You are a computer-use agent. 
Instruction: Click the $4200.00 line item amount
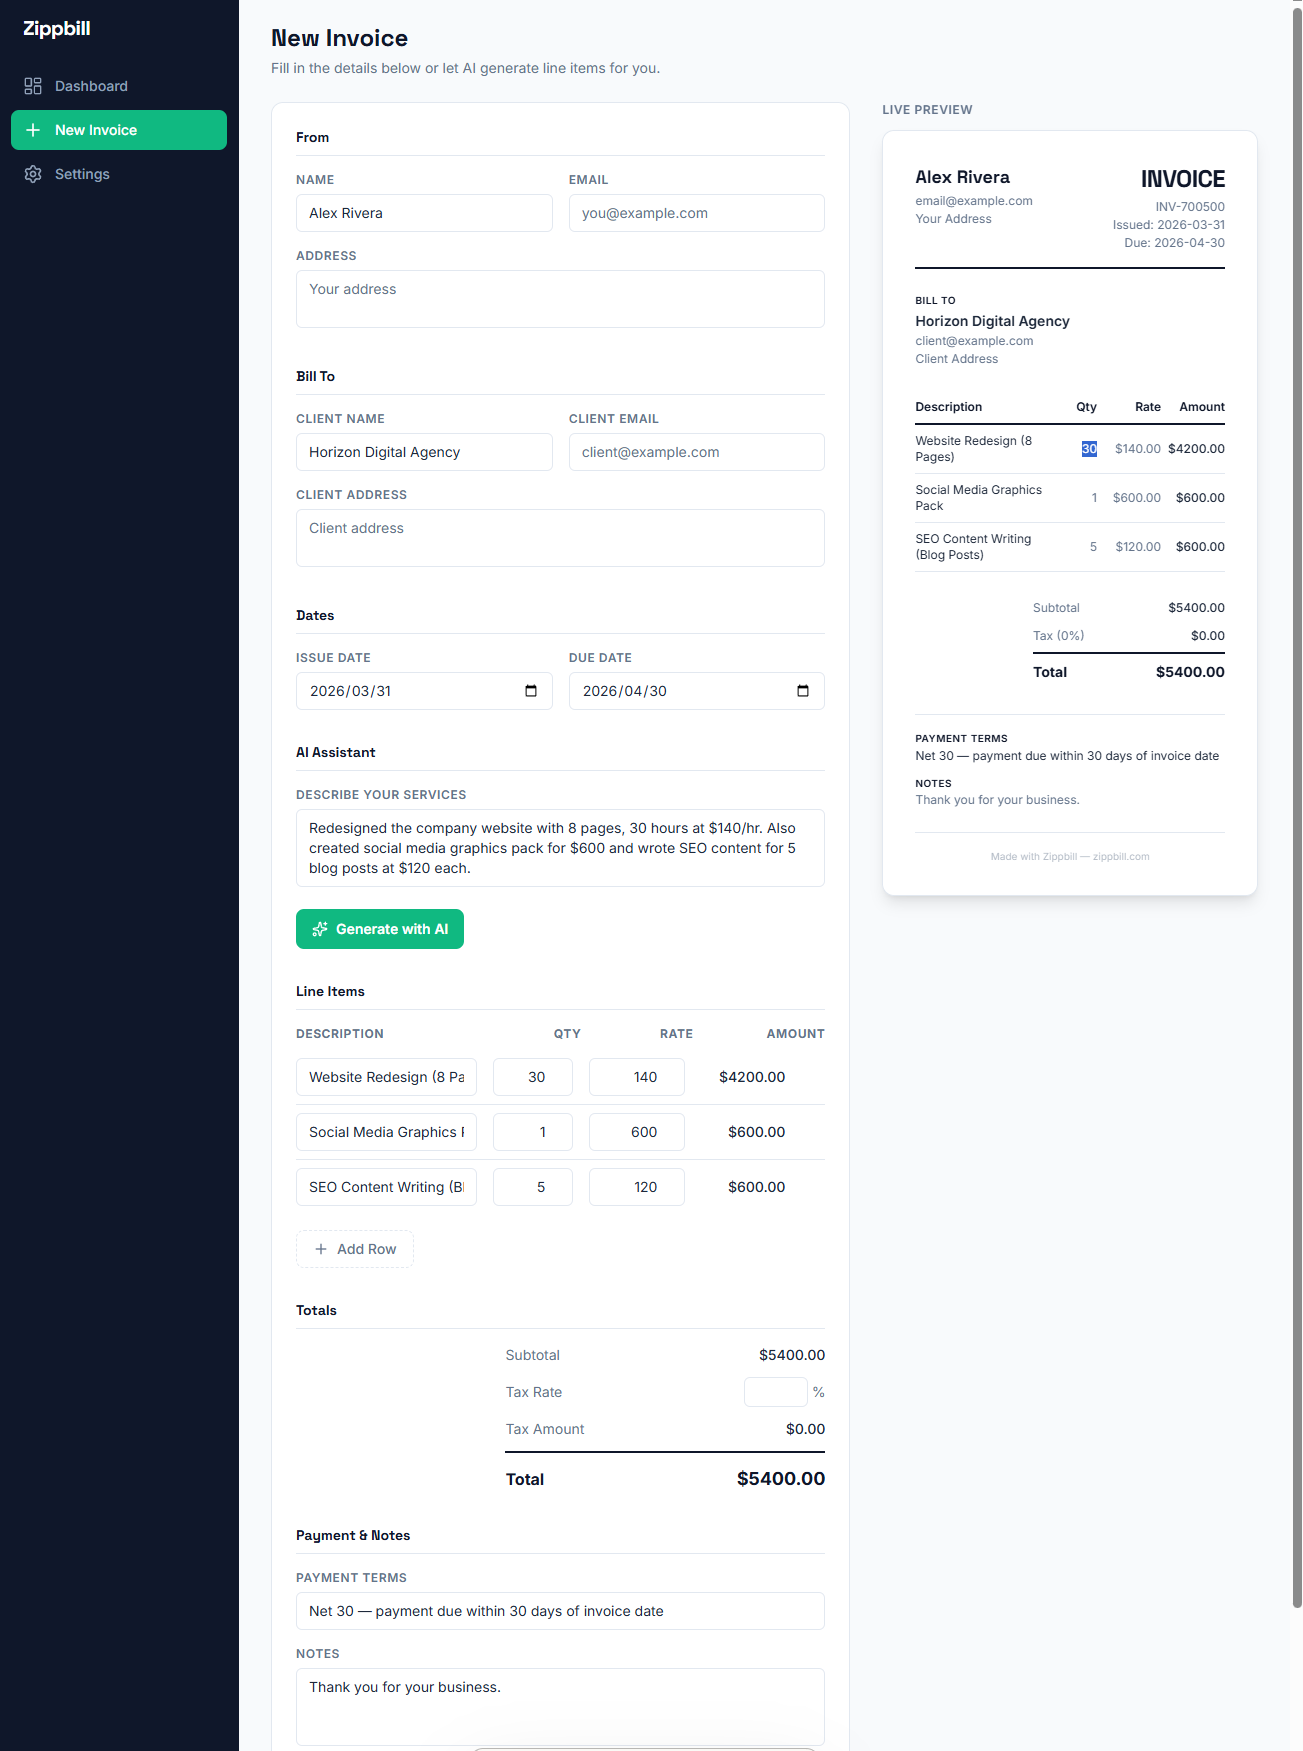tap(752, 1077)
